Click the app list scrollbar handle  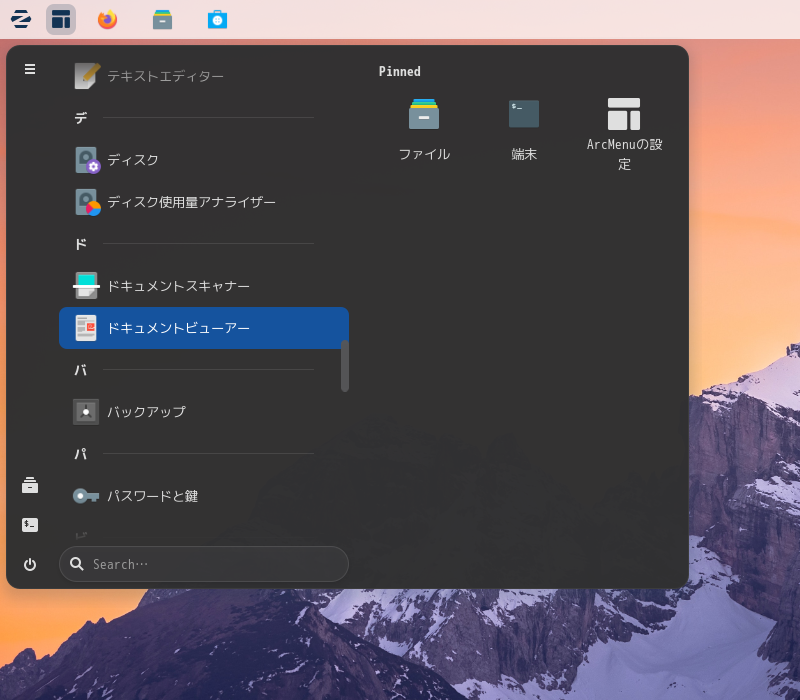[x=345, y=366]
